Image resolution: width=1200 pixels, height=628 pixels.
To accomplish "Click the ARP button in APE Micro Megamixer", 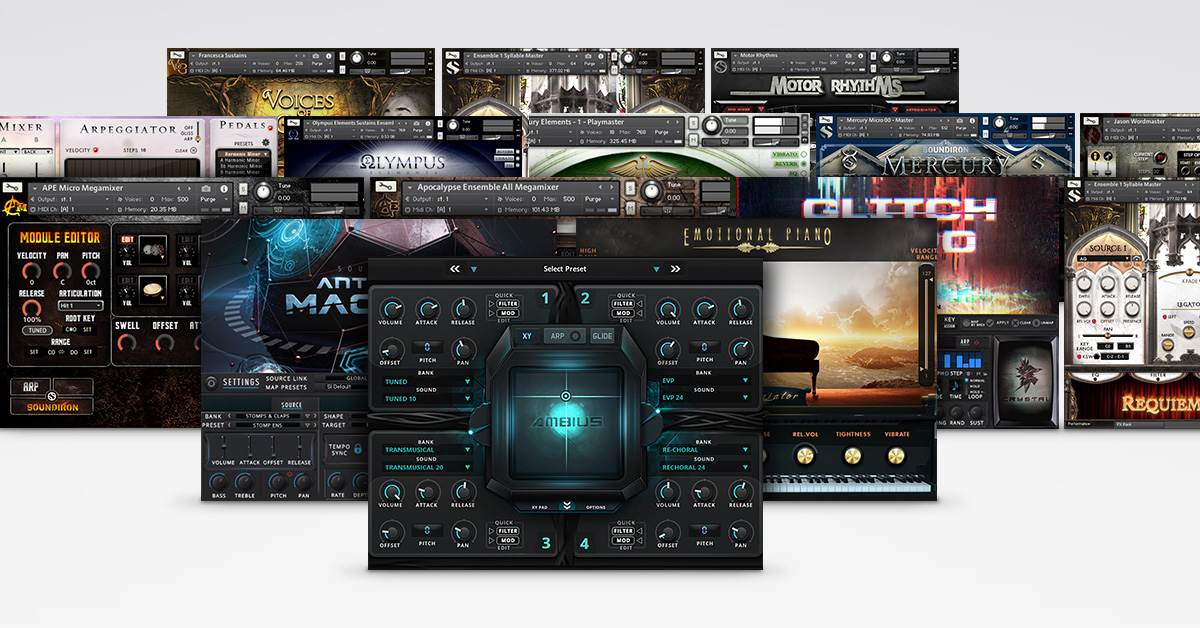I will [x=31, y=387].
